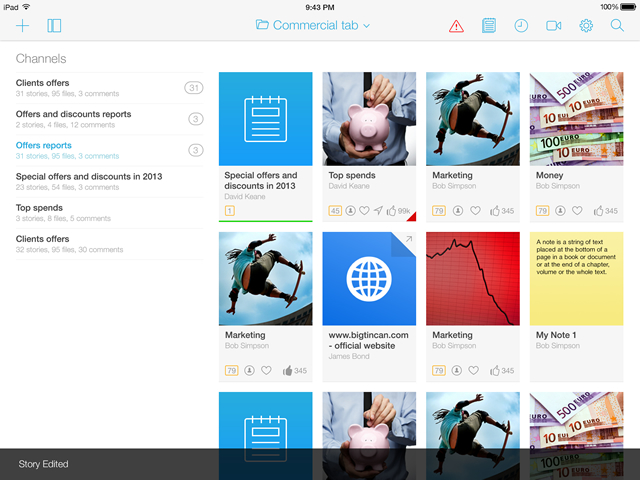640x480 pixels.
Task: Select Top spends channel
Action: [x=109, y=213]
